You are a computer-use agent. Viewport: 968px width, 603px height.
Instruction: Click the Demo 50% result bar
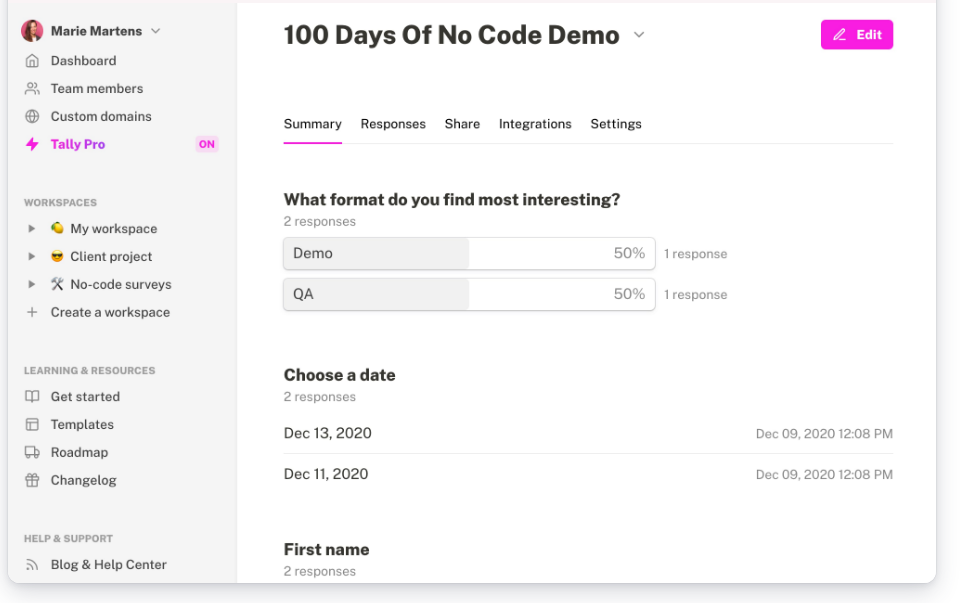469,254
